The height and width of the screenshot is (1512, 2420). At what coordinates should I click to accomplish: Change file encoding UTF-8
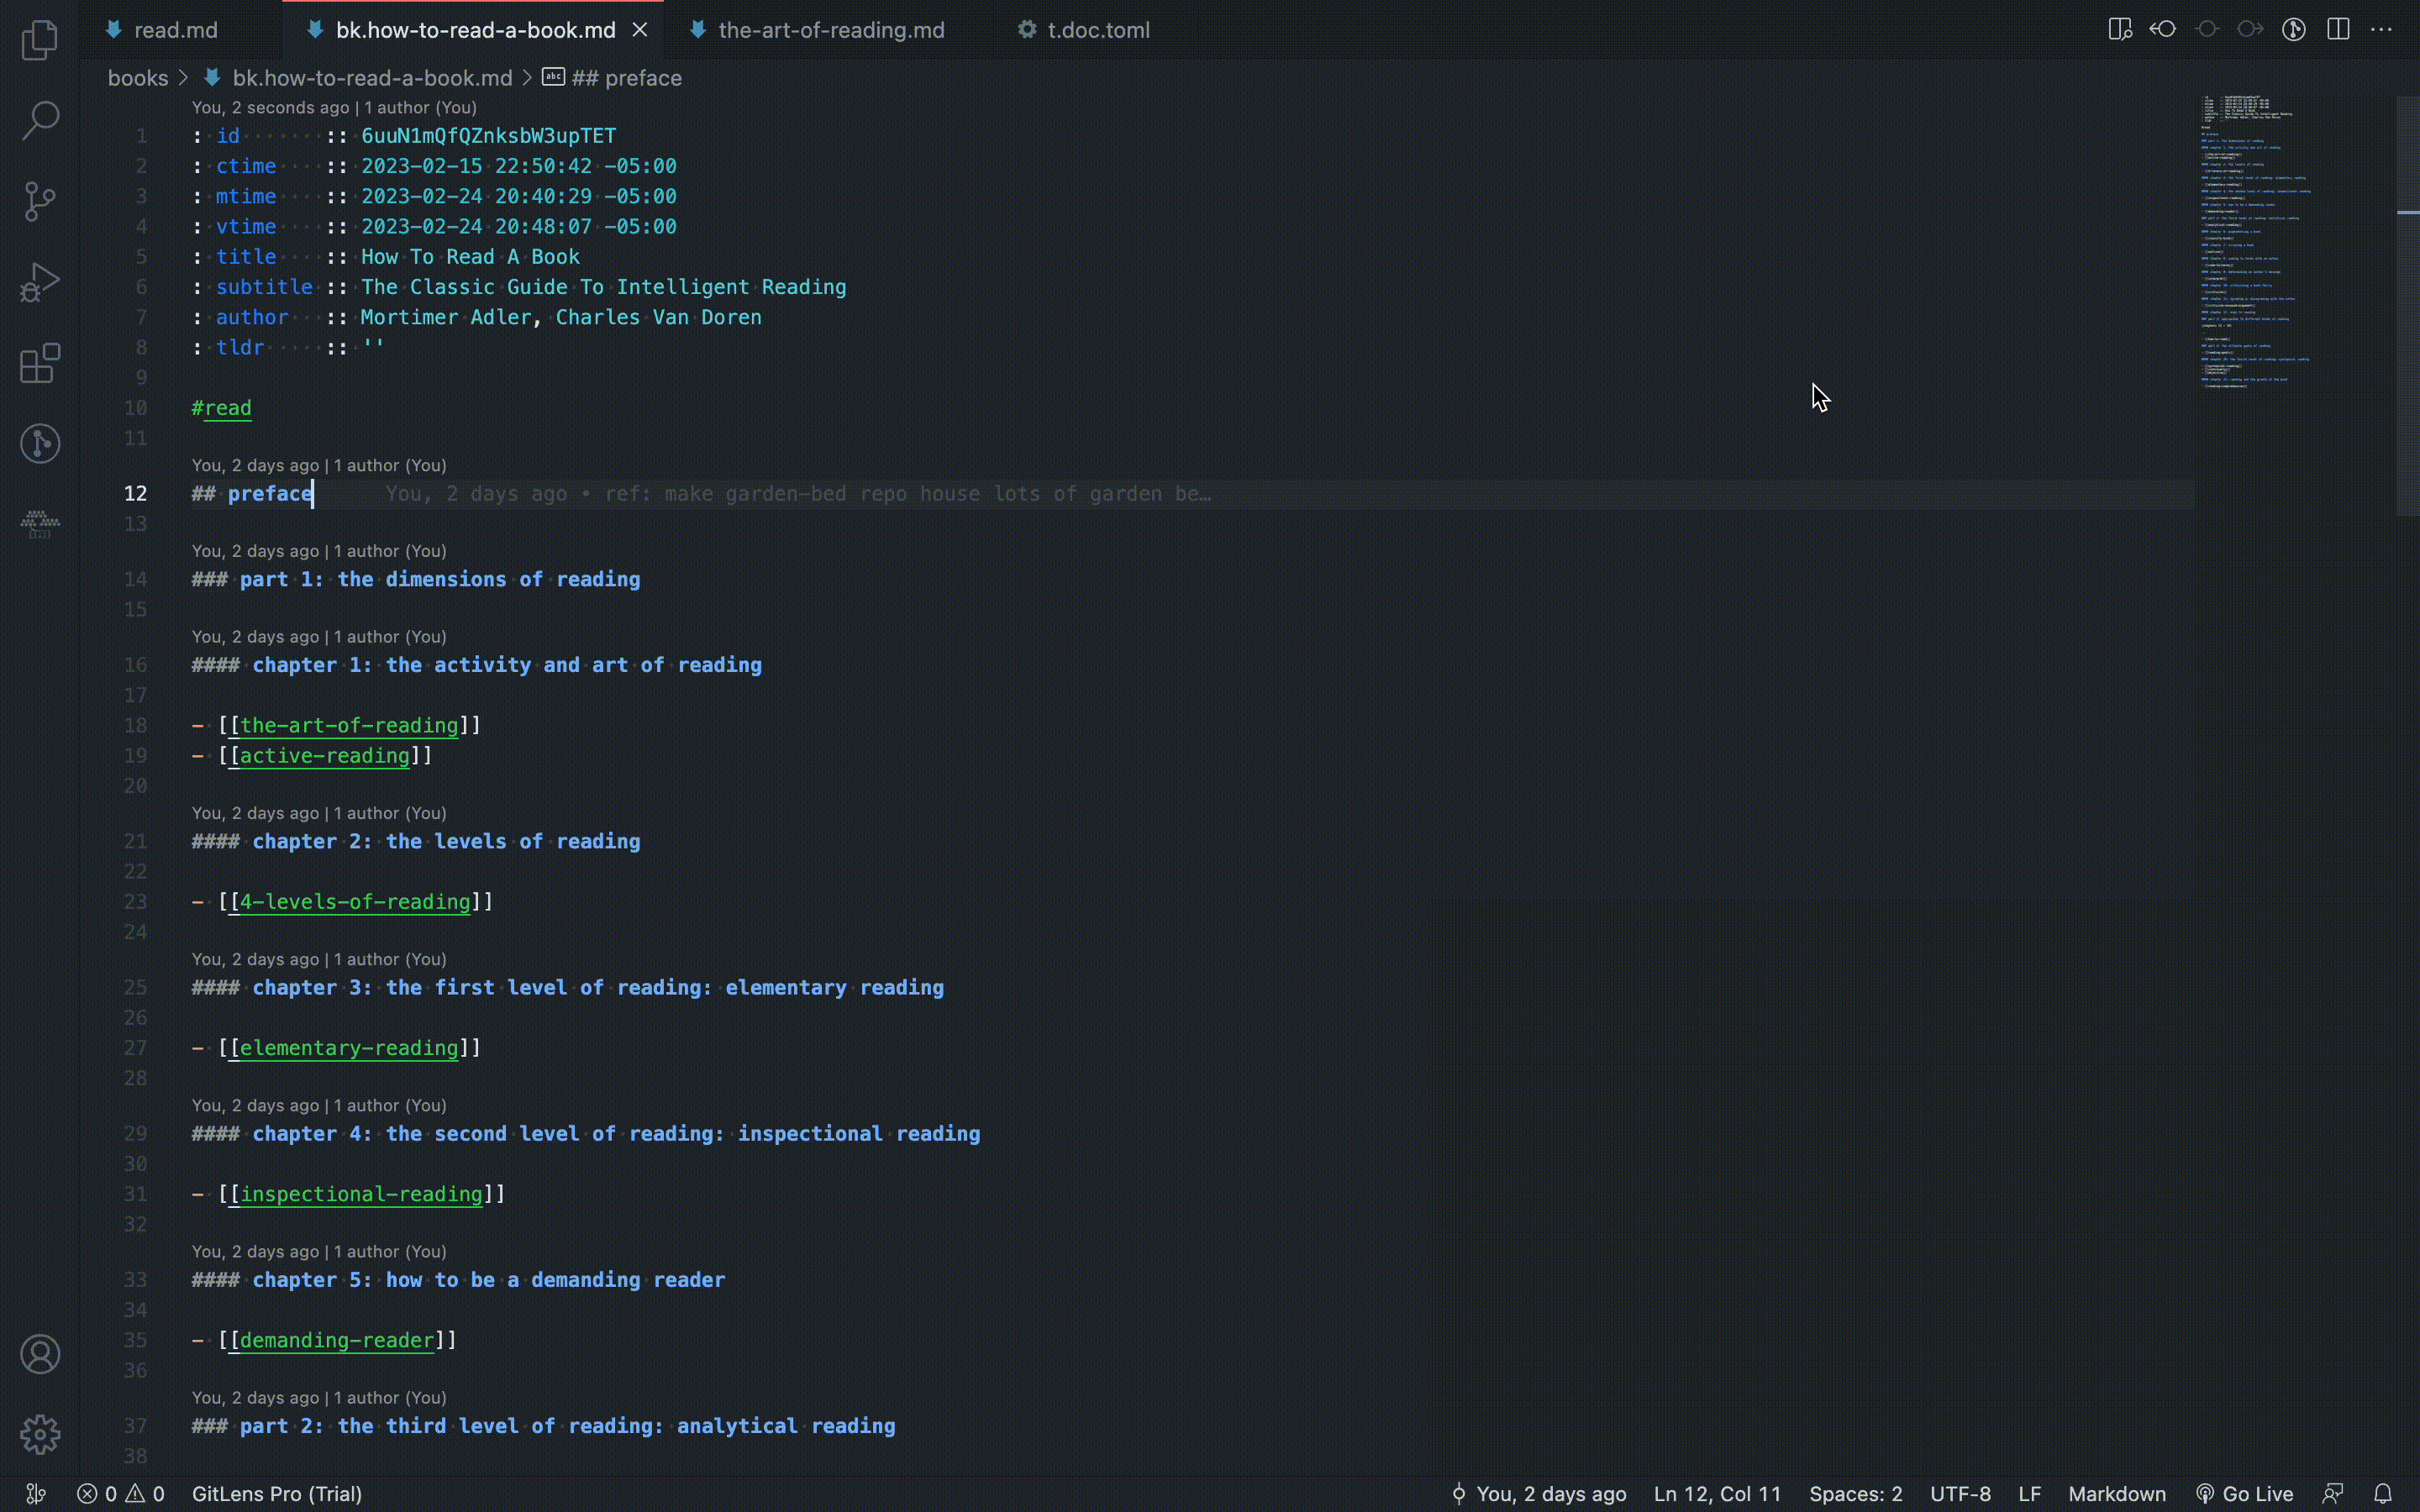pyautogui.click(x=1960, y=1494)
